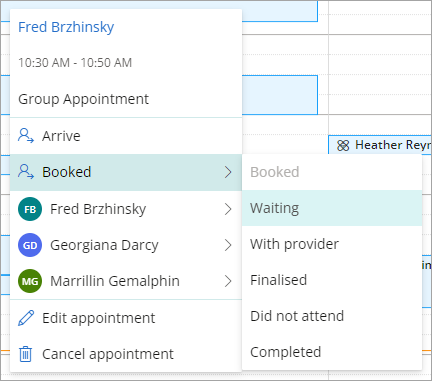Viewport: 432px width, 381px height.
Task: Click the Booked status person icon
Action: (x=26, y=172)
